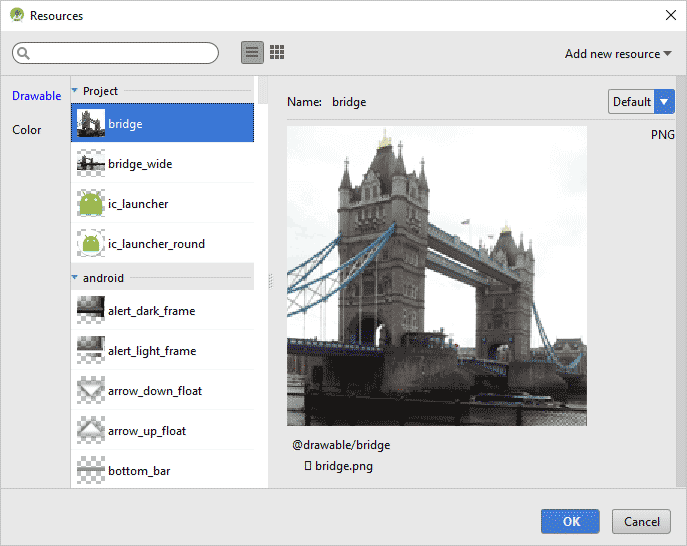687x546 pixels.
Task: Collapse the Project section
Action: pyautogui.click(x=75, y=91)
